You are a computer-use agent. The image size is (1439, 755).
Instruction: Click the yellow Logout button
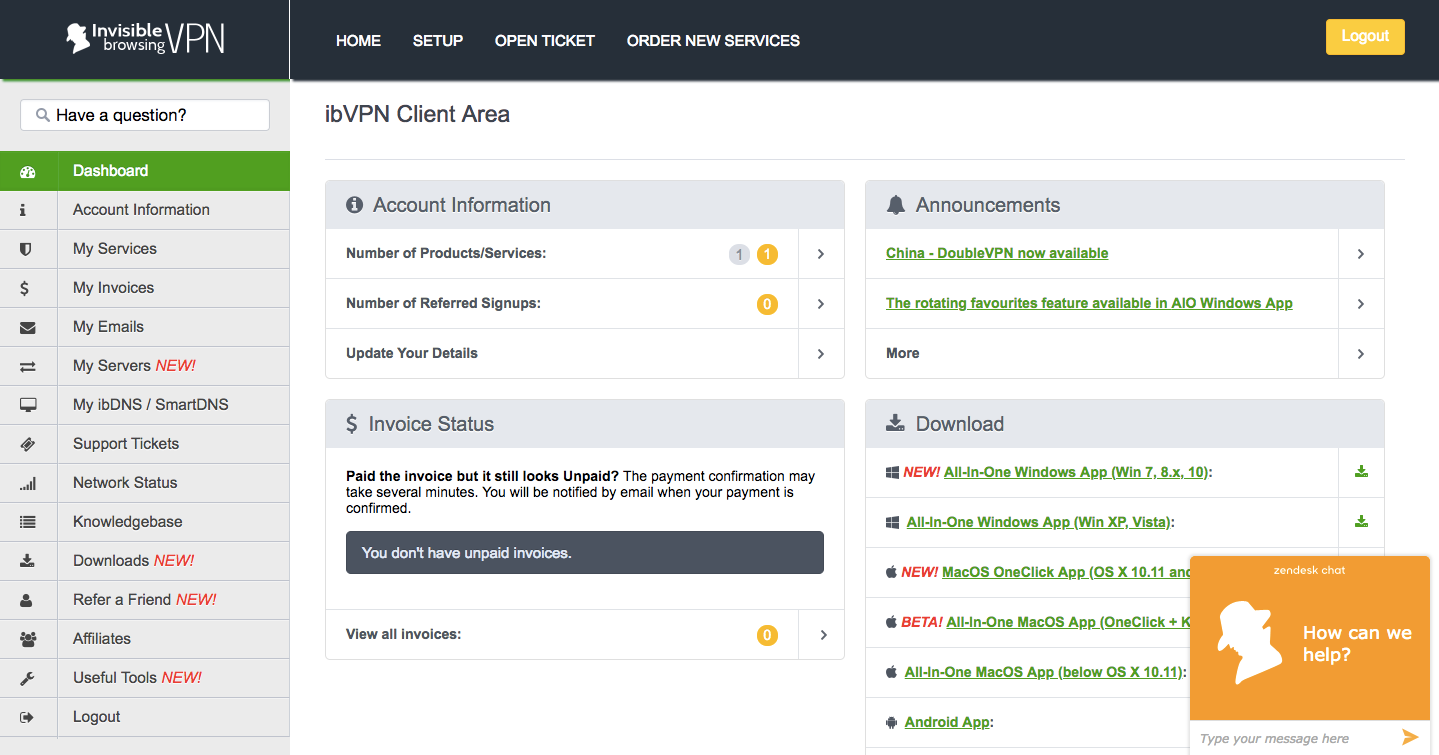coord(1365,37)
